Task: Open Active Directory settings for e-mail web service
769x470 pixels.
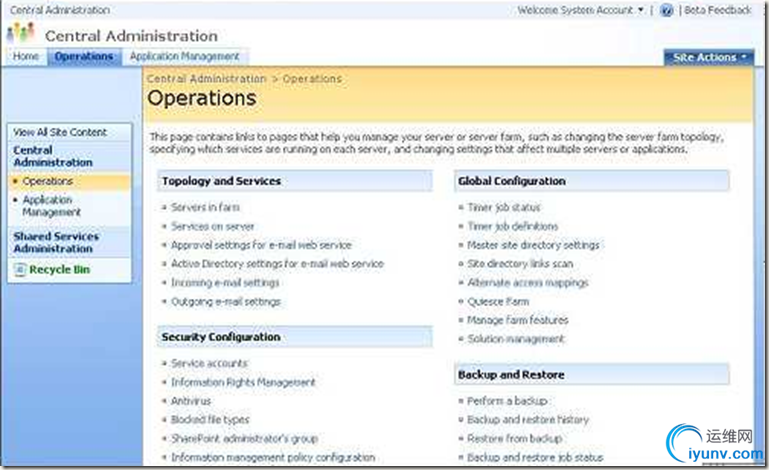Action: pyautogui.click(x=277, y=264)
